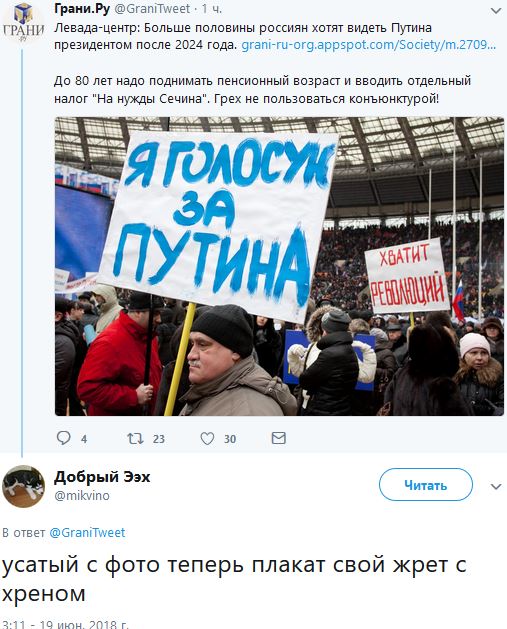Click reply timestamp 19 июн. 2018
This screenshot has height=629, width=507.
[65, 624]
